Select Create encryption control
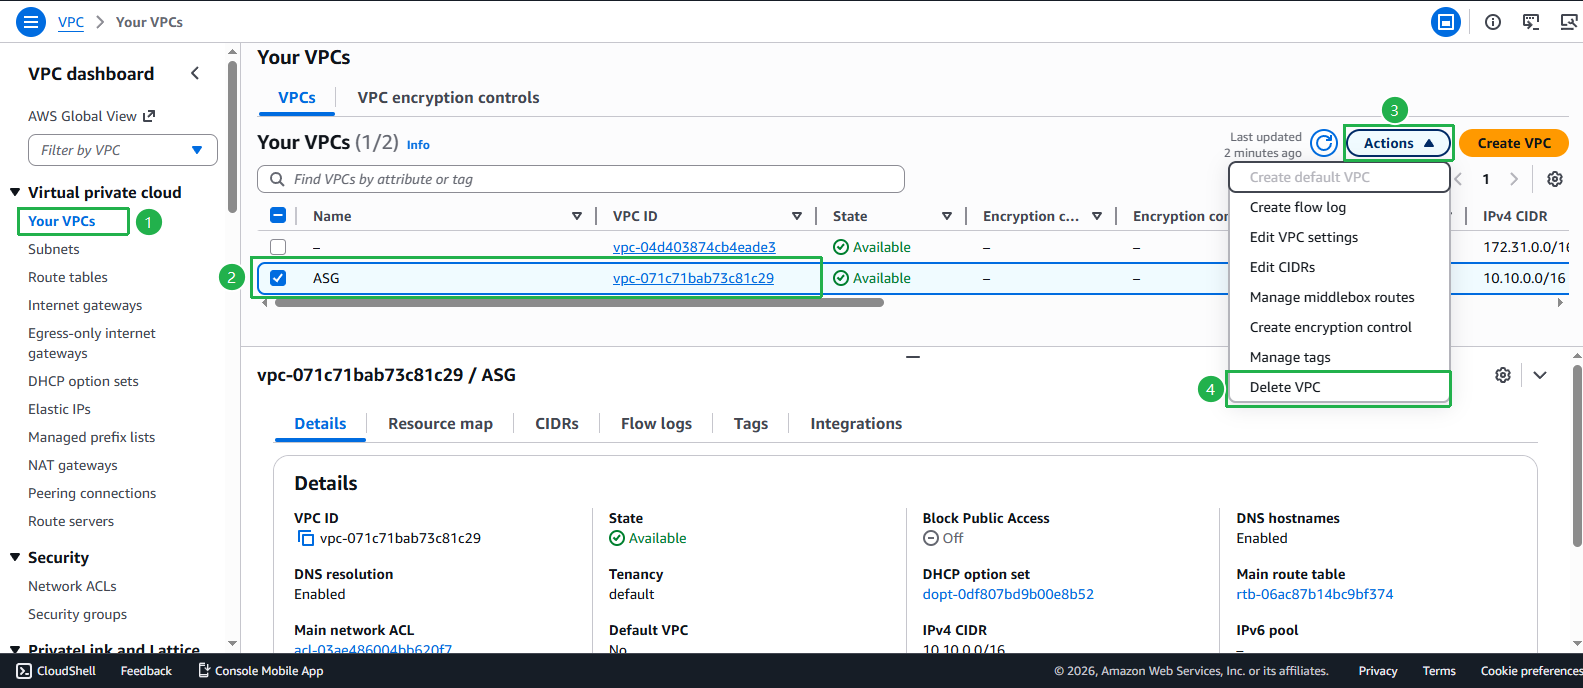1583x688 pixels. coord(1339,327)
